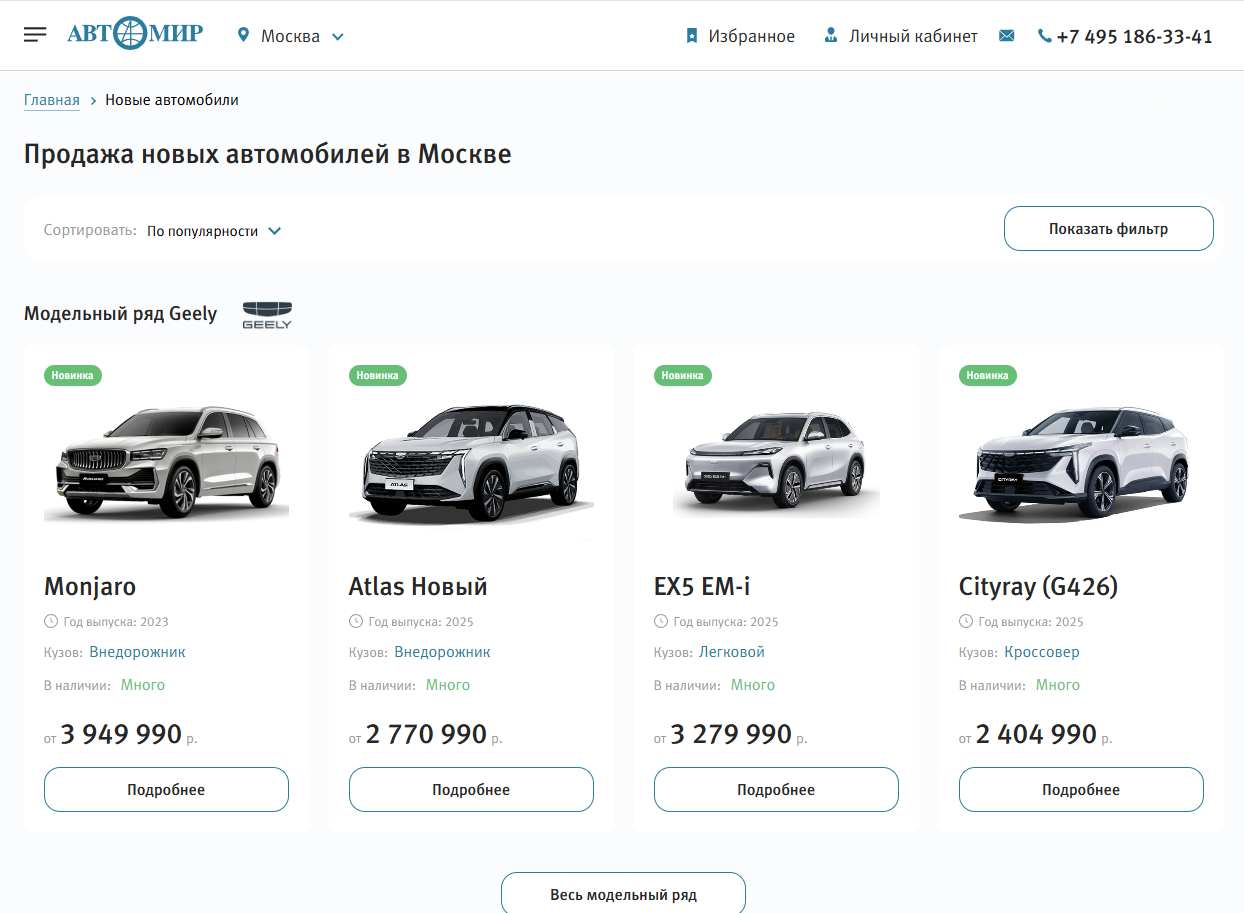1244x913 pixels.
Task: Click the location pin icon near Москва
Action: [243, 36]
